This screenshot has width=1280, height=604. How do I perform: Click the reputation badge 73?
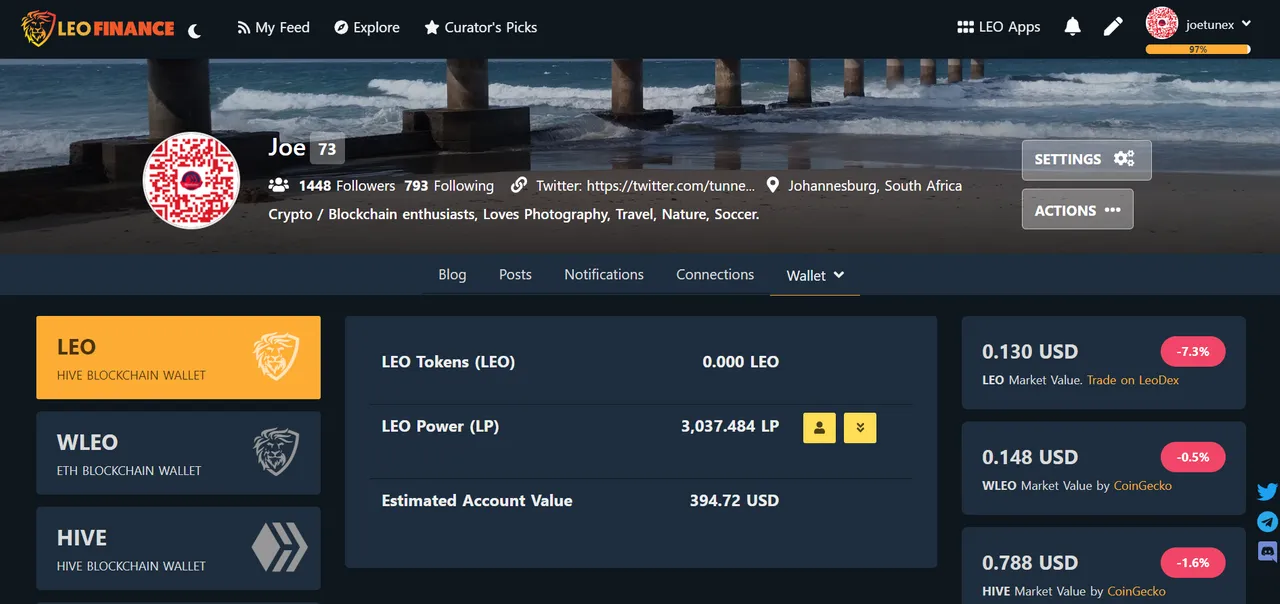coord(327,150)
